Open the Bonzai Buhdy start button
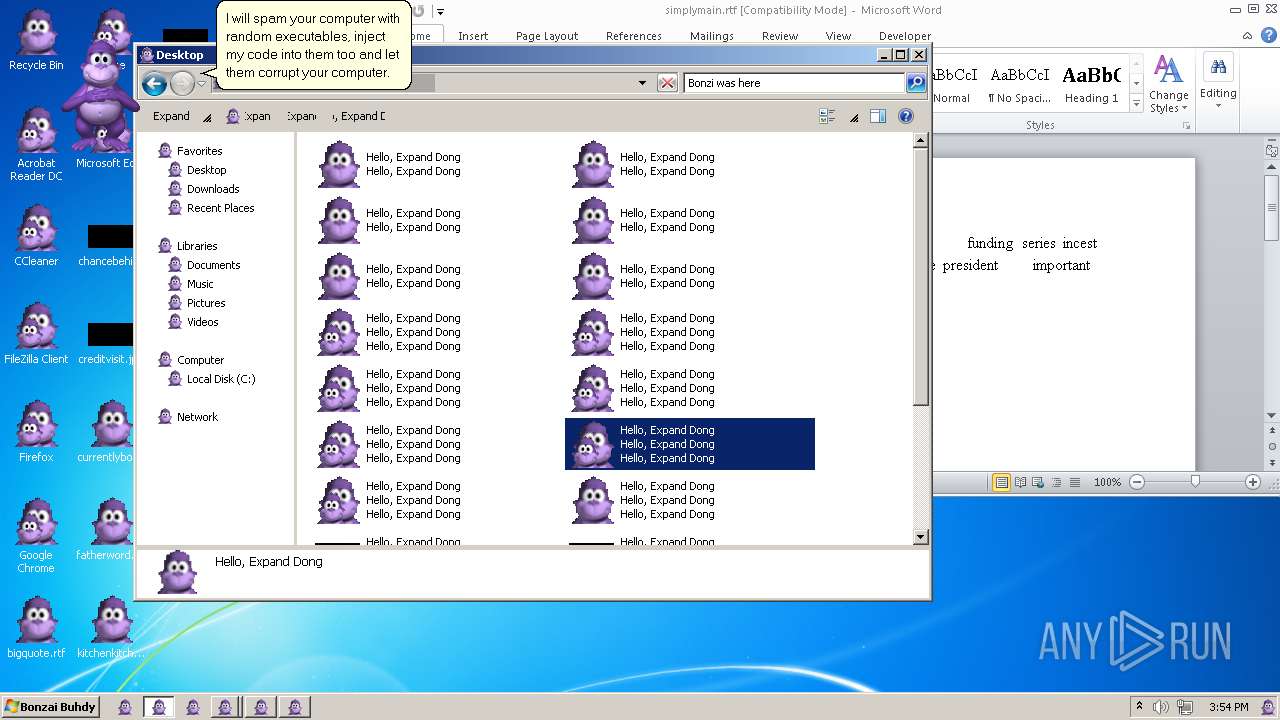Screen dimensions: 1280x720 click(50, 707)
